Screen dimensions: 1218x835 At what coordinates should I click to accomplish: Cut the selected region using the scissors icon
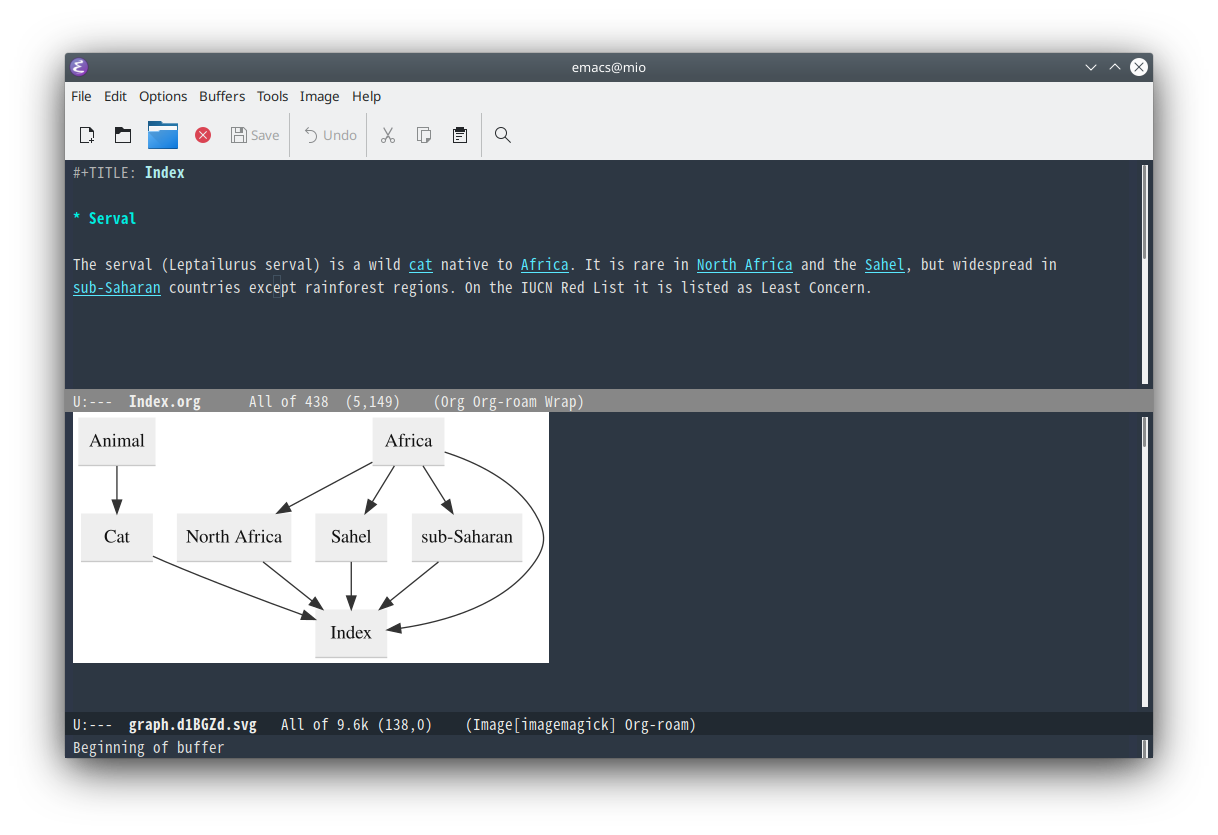pyautogui.click(x=387, y=134)
